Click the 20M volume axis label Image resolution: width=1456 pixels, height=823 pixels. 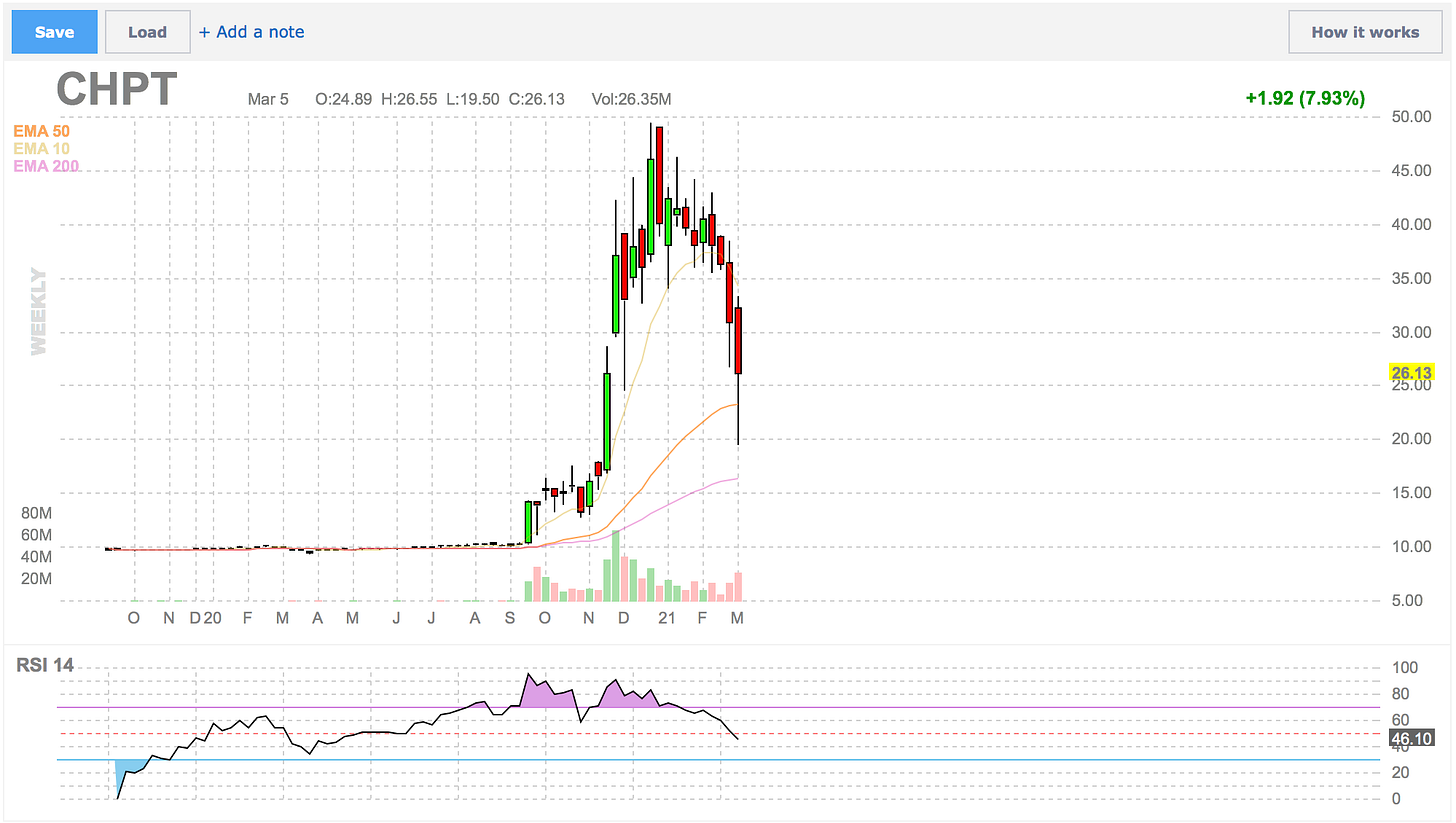point(37,579)
